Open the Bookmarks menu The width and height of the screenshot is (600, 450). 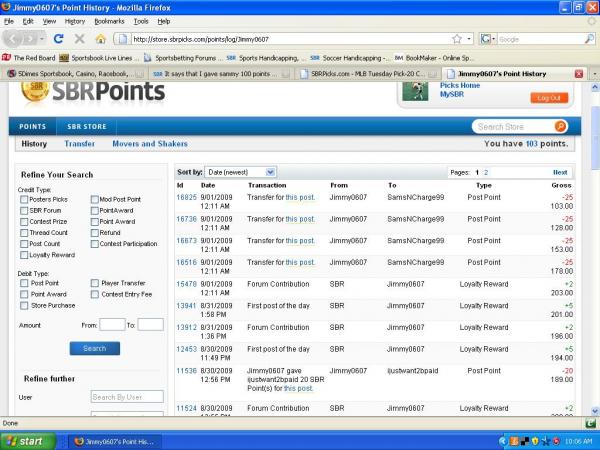tap(109, 20)
